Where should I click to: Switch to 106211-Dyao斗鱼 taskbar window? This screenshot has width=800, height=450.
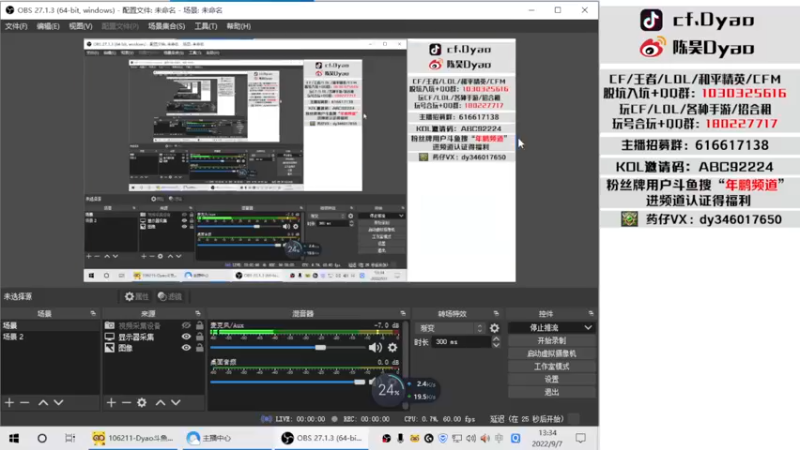pyautogui.click(x=133, y=438)
